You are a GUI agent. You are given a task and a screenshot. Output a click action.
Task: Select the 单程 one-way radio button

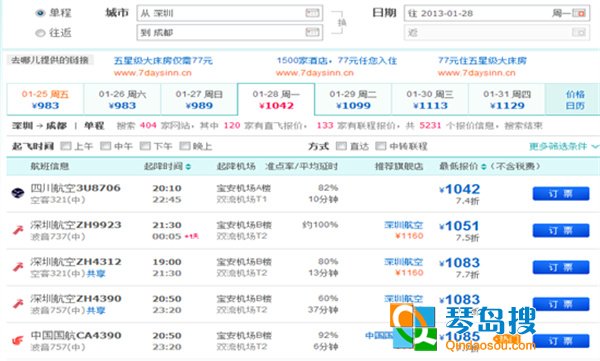coord(40,13)
